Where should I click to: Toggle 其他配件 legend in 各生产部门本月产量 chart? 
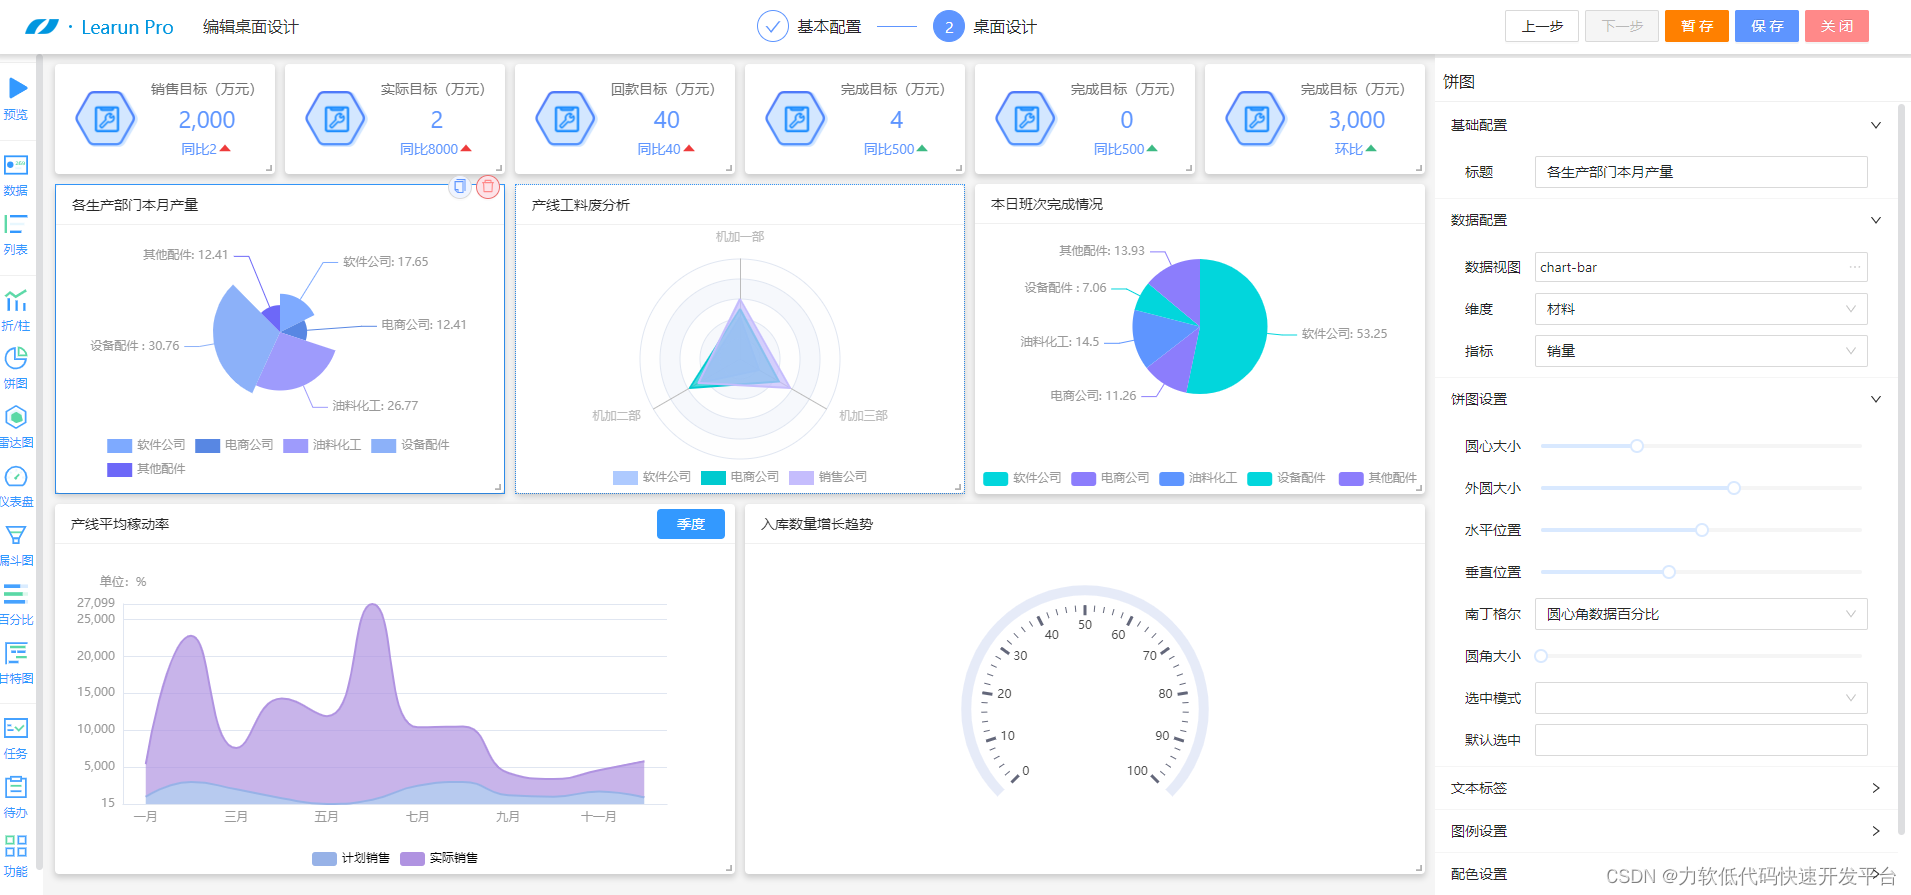pos(146,469)
